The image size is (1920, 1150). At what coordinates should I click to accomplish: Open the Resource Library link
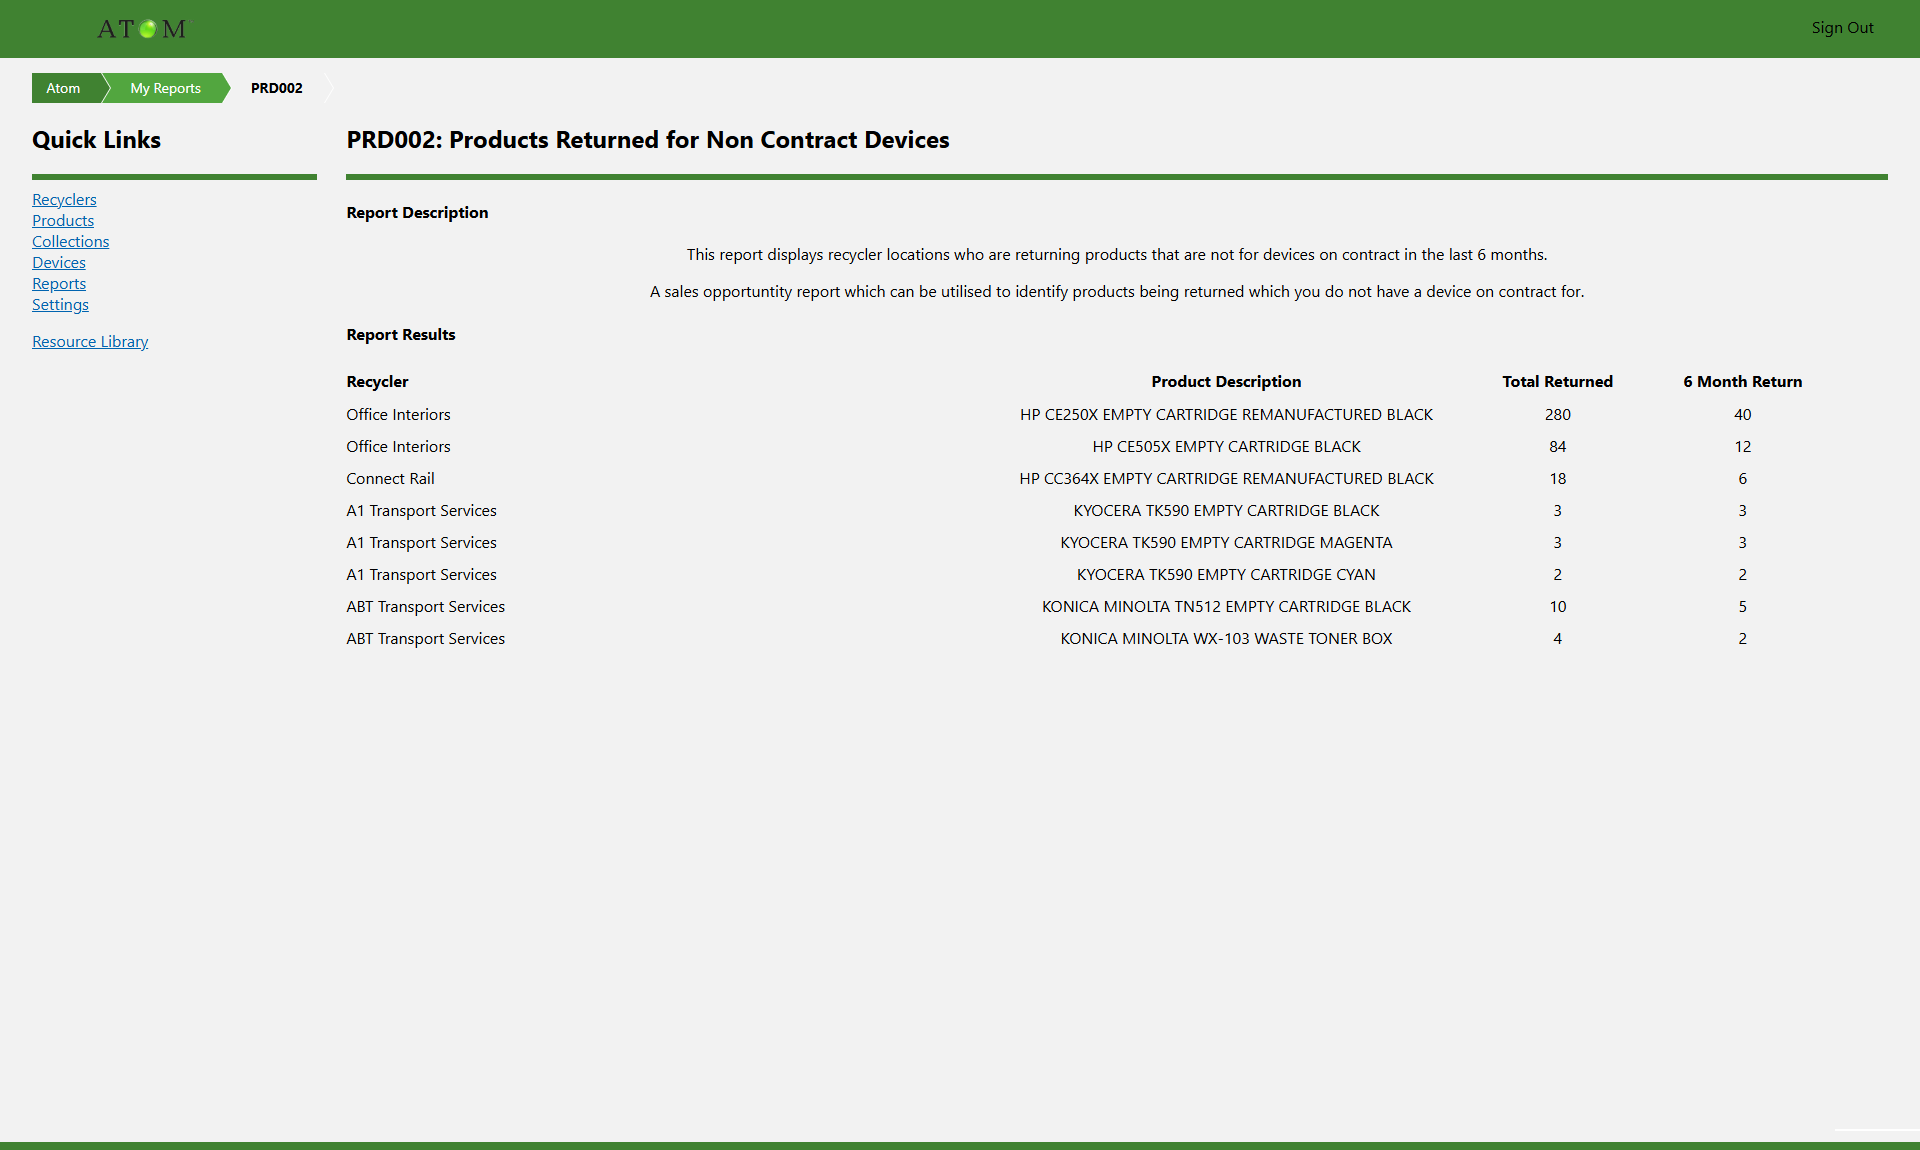[x=90, y=341]
